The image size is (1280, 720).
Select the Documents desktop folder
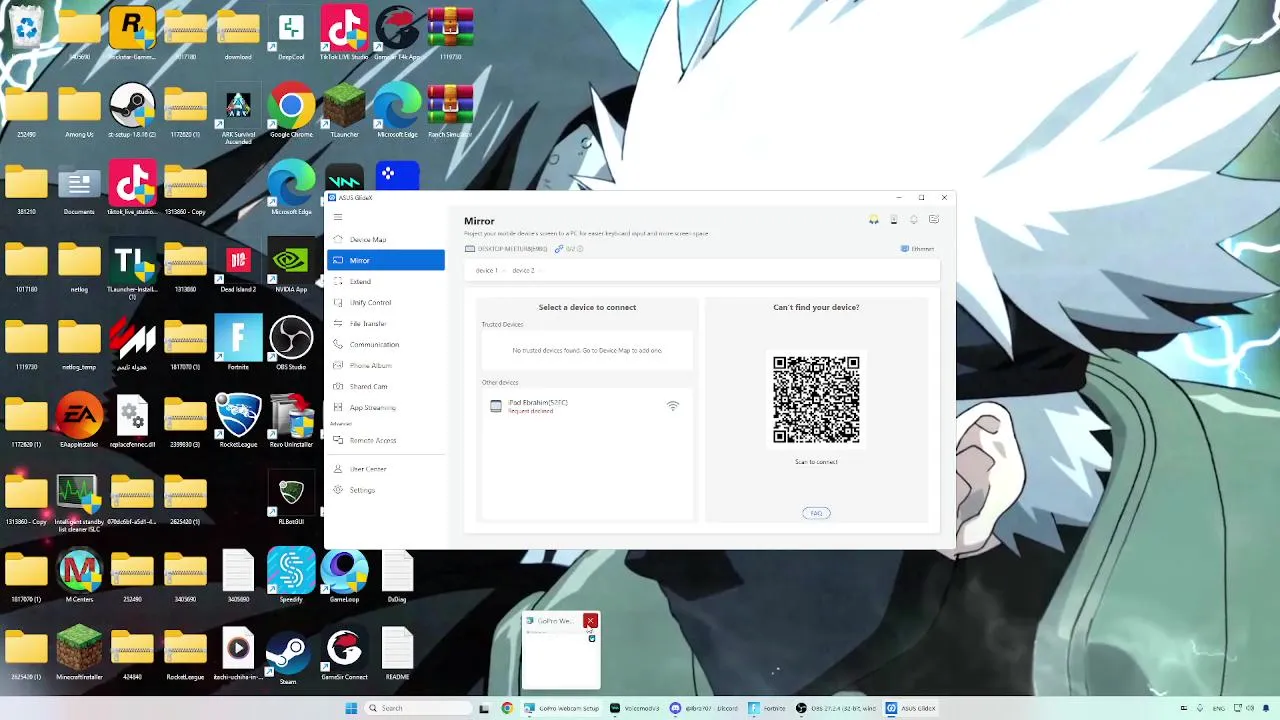[x=79, y=188]
